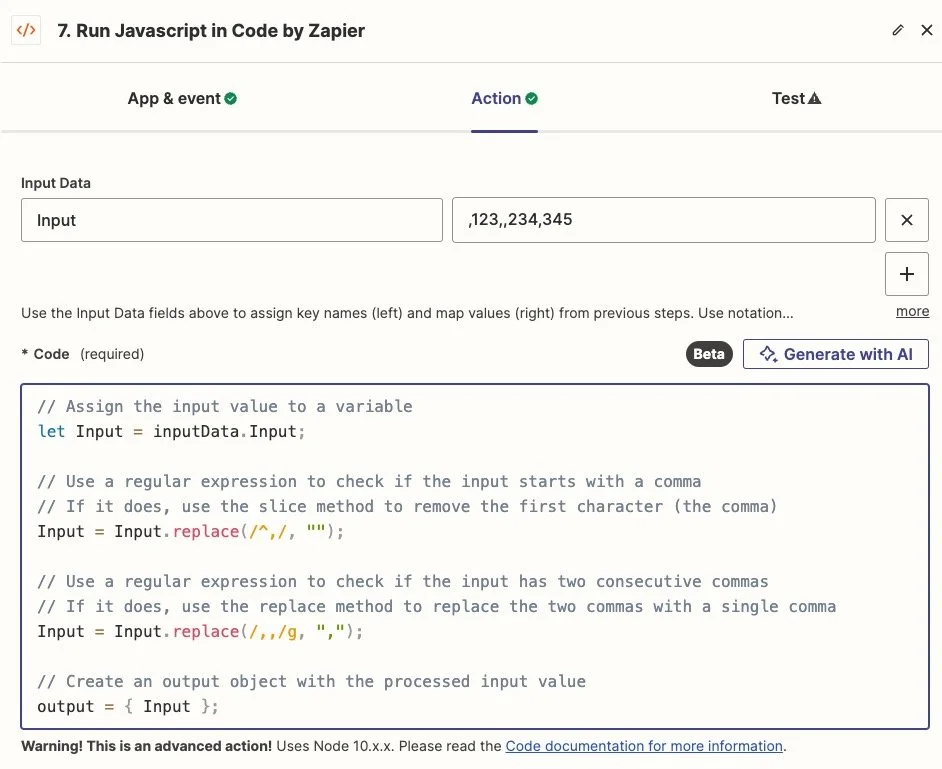Edit the Input key name field
Screen dimensions: 942x769
coord(232,220)
